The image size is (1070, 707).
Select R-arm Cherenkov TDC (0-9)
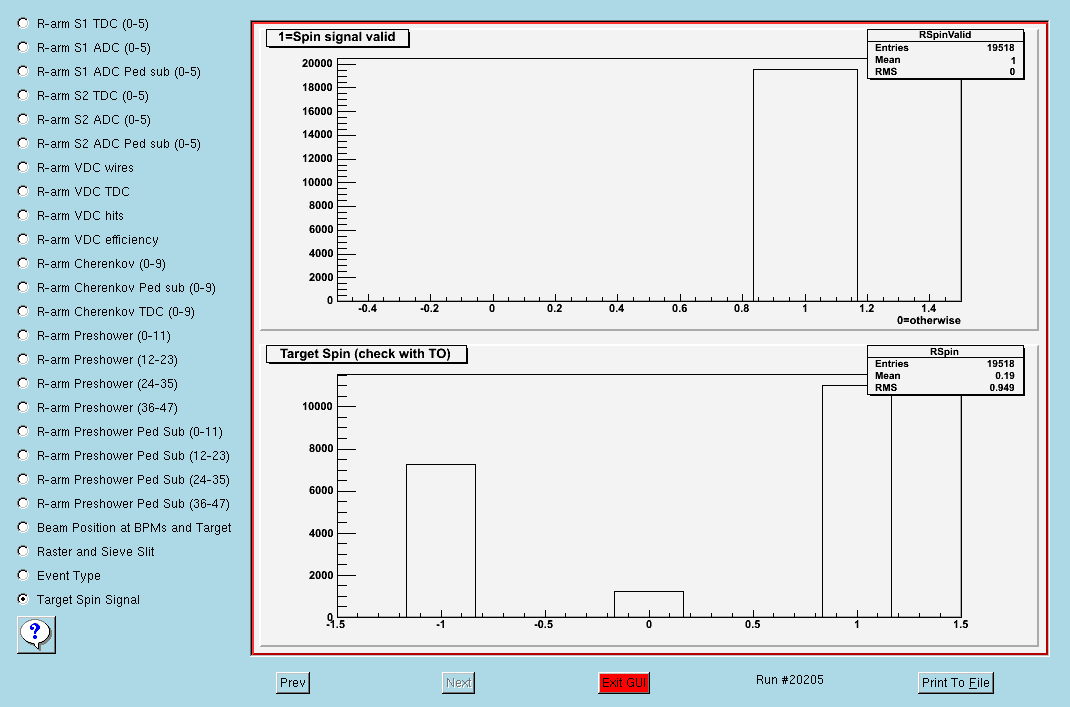click(23, 311)
